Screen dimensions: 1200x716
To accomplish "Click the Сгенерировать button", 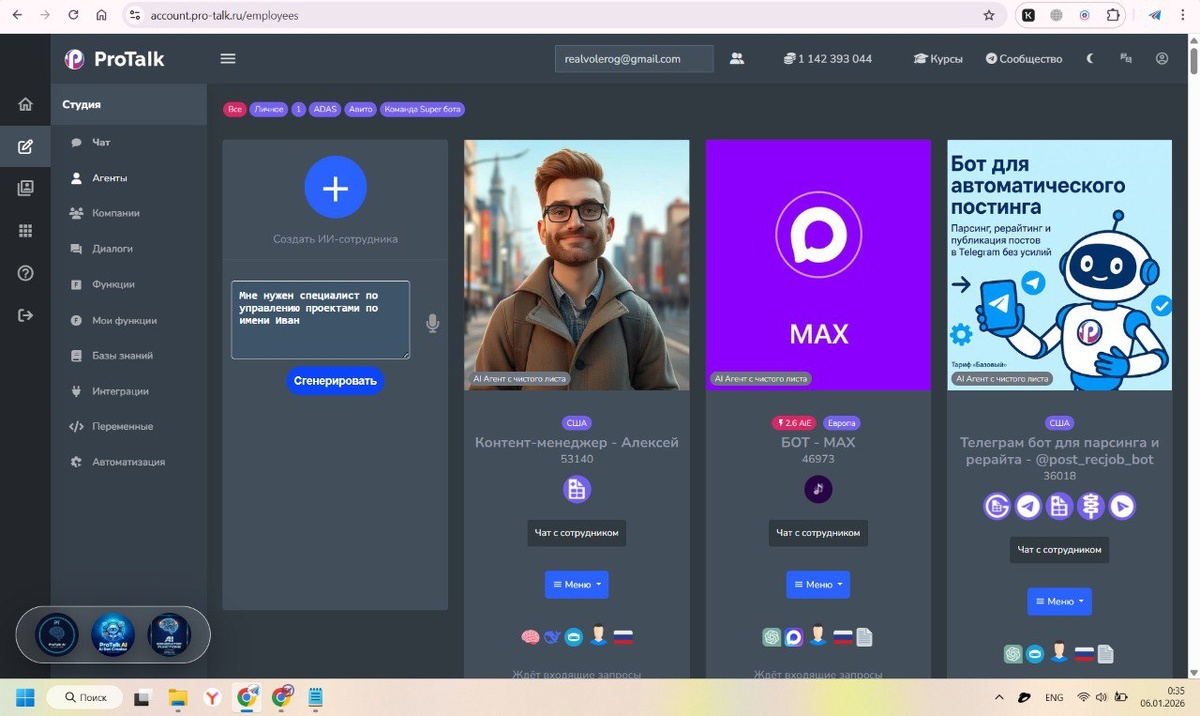I will point(335,381).
